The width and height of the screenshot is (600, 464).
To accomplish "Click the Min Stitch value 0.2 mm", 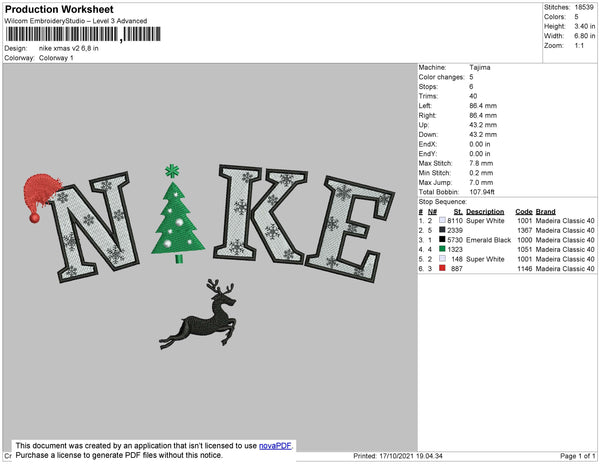I will 481,173.
